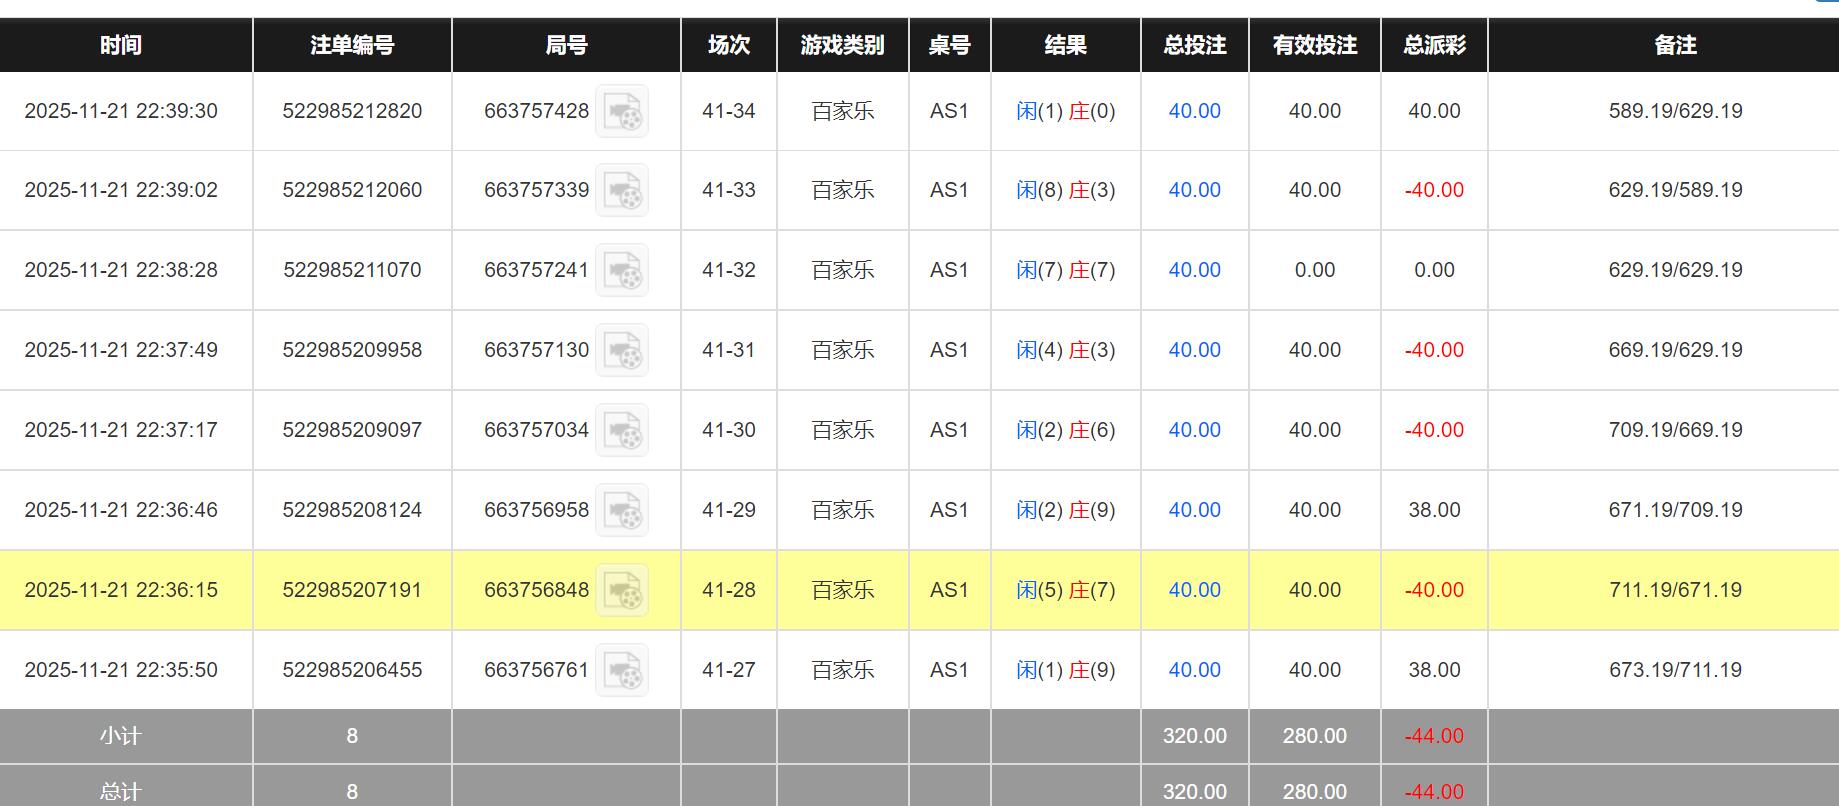
Task: Click the result 闲(7) 庄(7) tie cell
Action: point(1065,270)
